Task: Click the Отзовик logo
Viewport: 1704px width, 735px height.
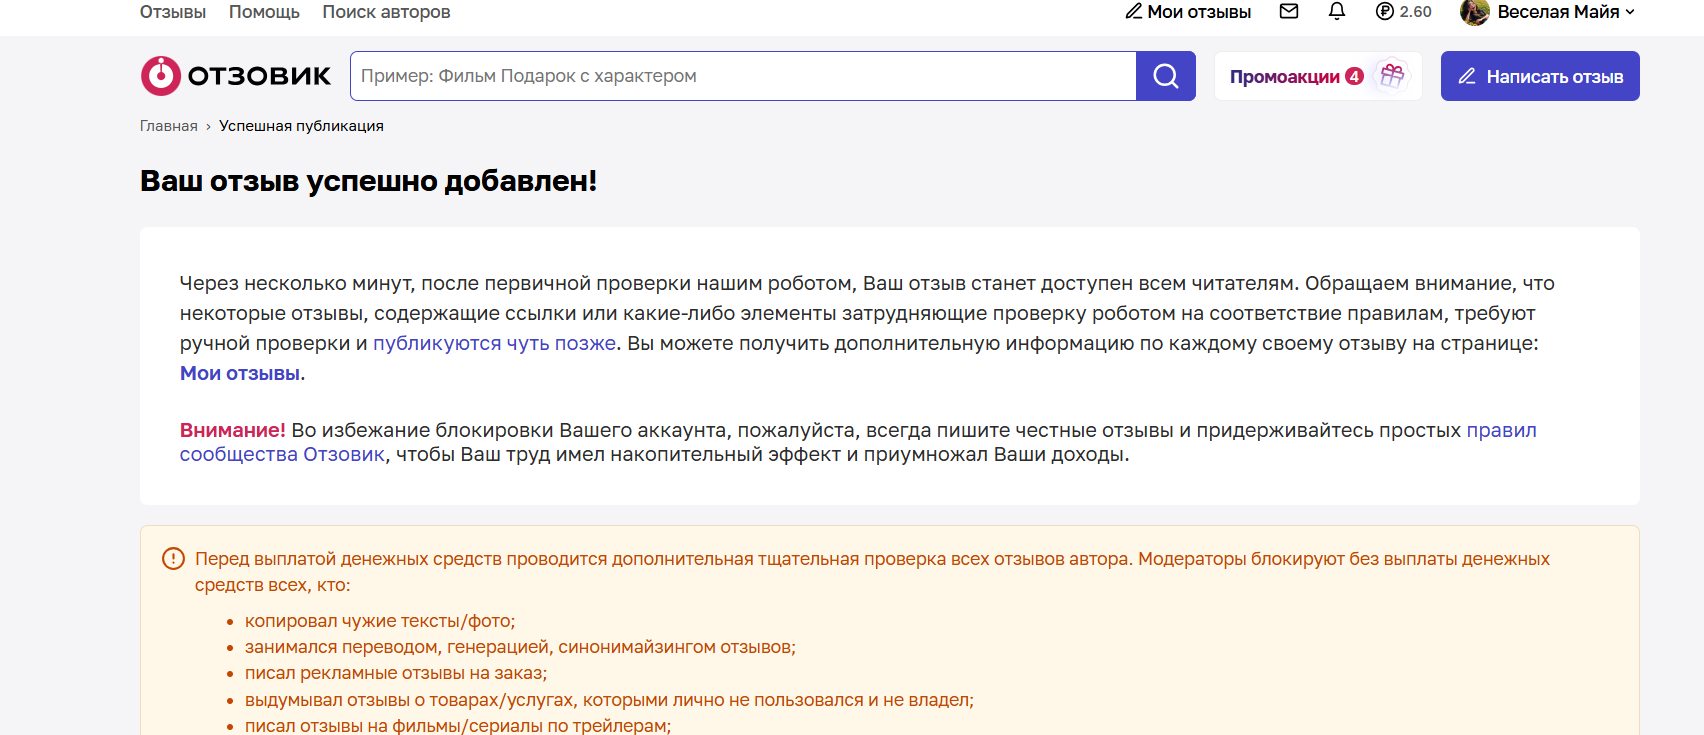Action: [236, 76]
